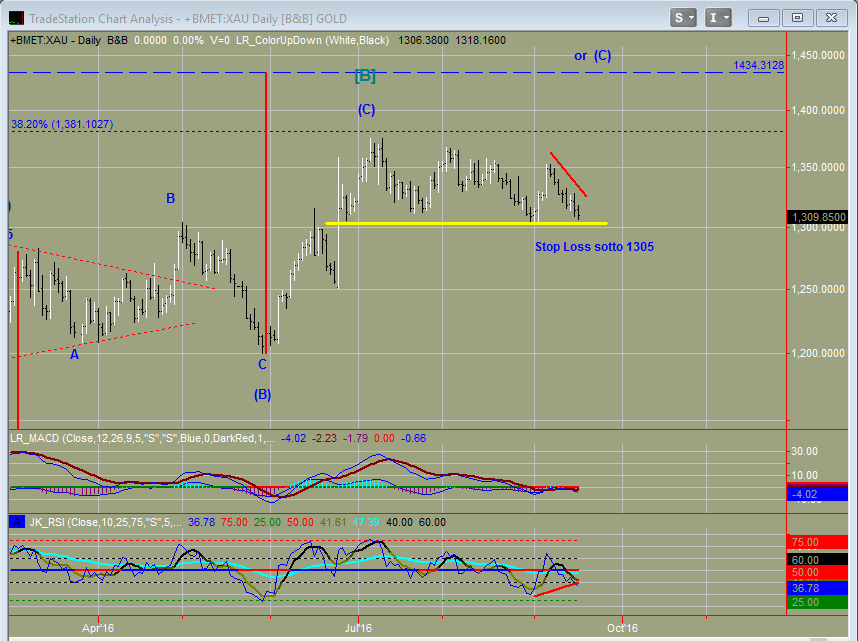Select the LR_ColorUpDown (White,Black) indicator label

(x=312, y=40)
